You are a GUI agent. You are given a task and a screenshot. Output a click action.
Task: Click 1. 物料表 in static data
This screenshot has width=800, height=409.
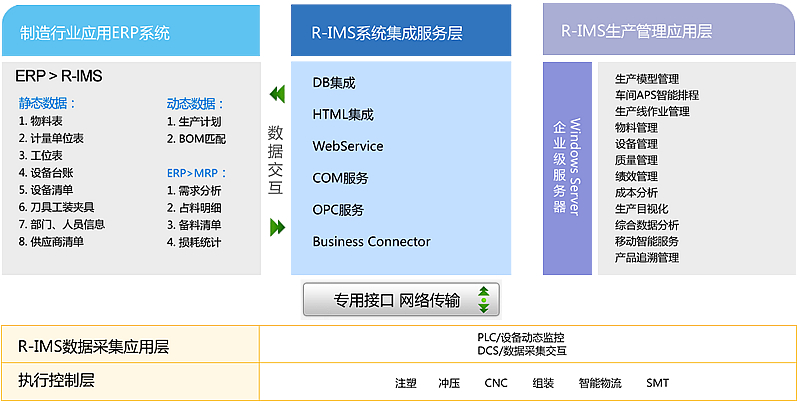coord(41,121)
